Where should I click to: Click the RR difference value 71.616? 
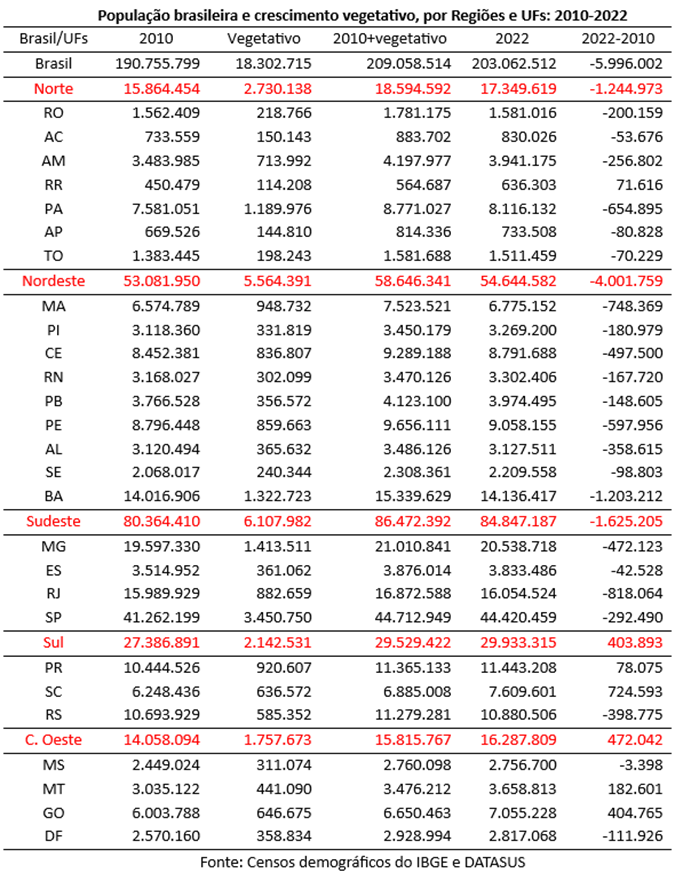tap(639, 185)
